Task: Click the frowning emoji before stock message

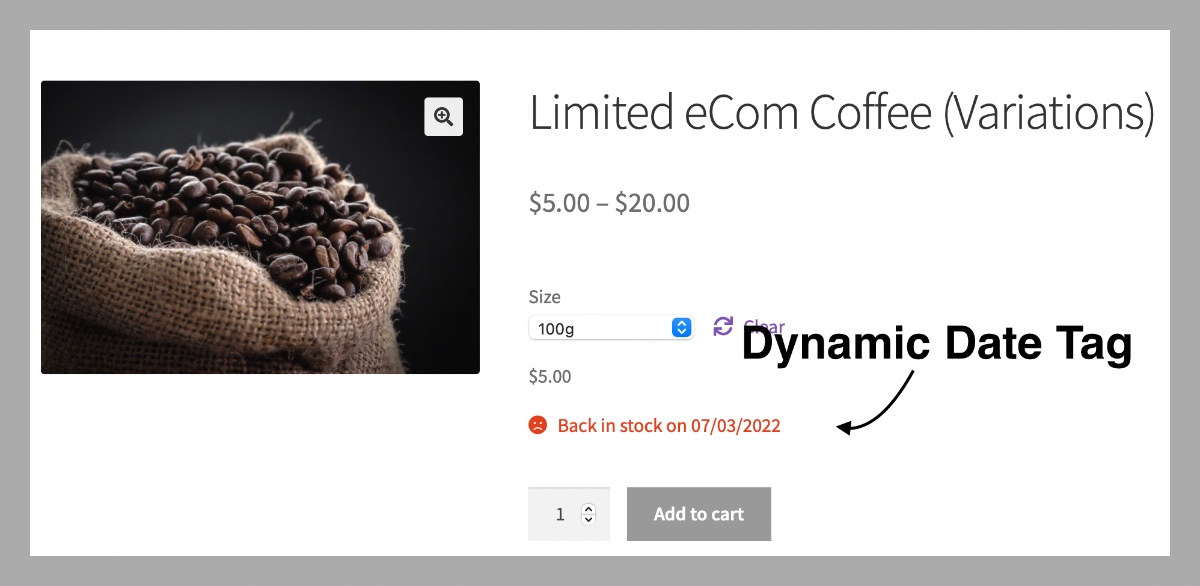Action: [537, 424]
